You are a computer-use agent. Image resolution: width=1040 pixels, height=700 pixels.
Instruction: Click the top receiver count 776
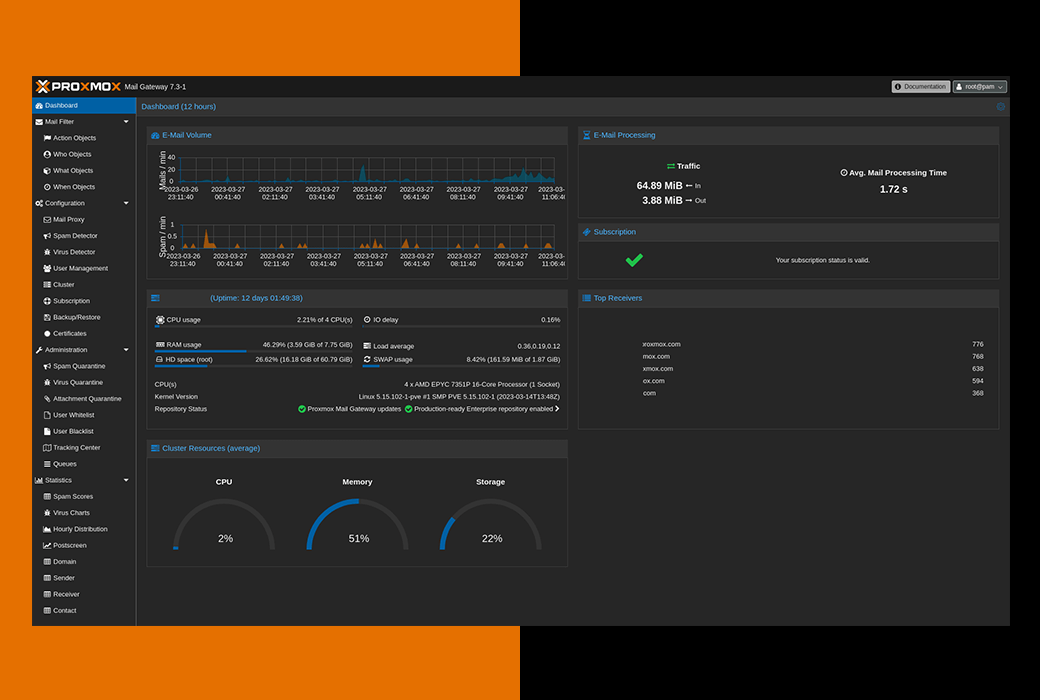(x=978, y=344)
